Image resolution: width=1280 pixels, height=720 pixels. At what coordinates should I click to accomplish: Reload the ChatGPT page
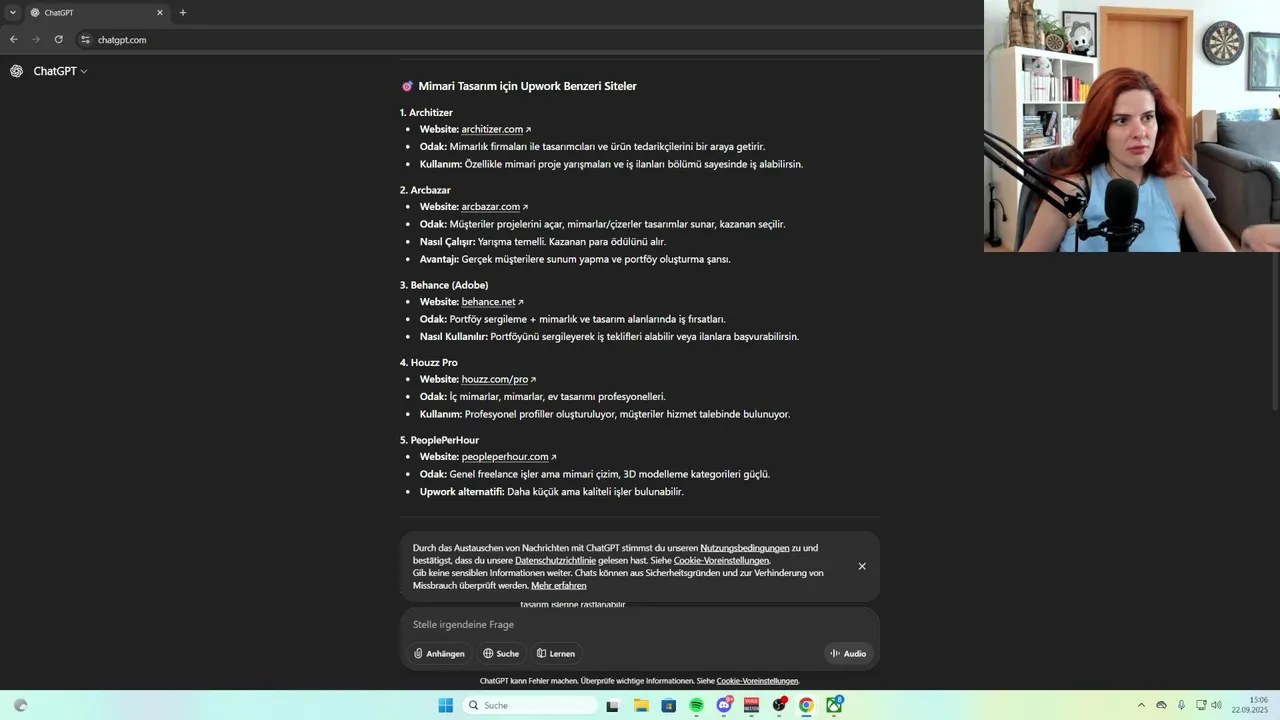coord(58,40)
